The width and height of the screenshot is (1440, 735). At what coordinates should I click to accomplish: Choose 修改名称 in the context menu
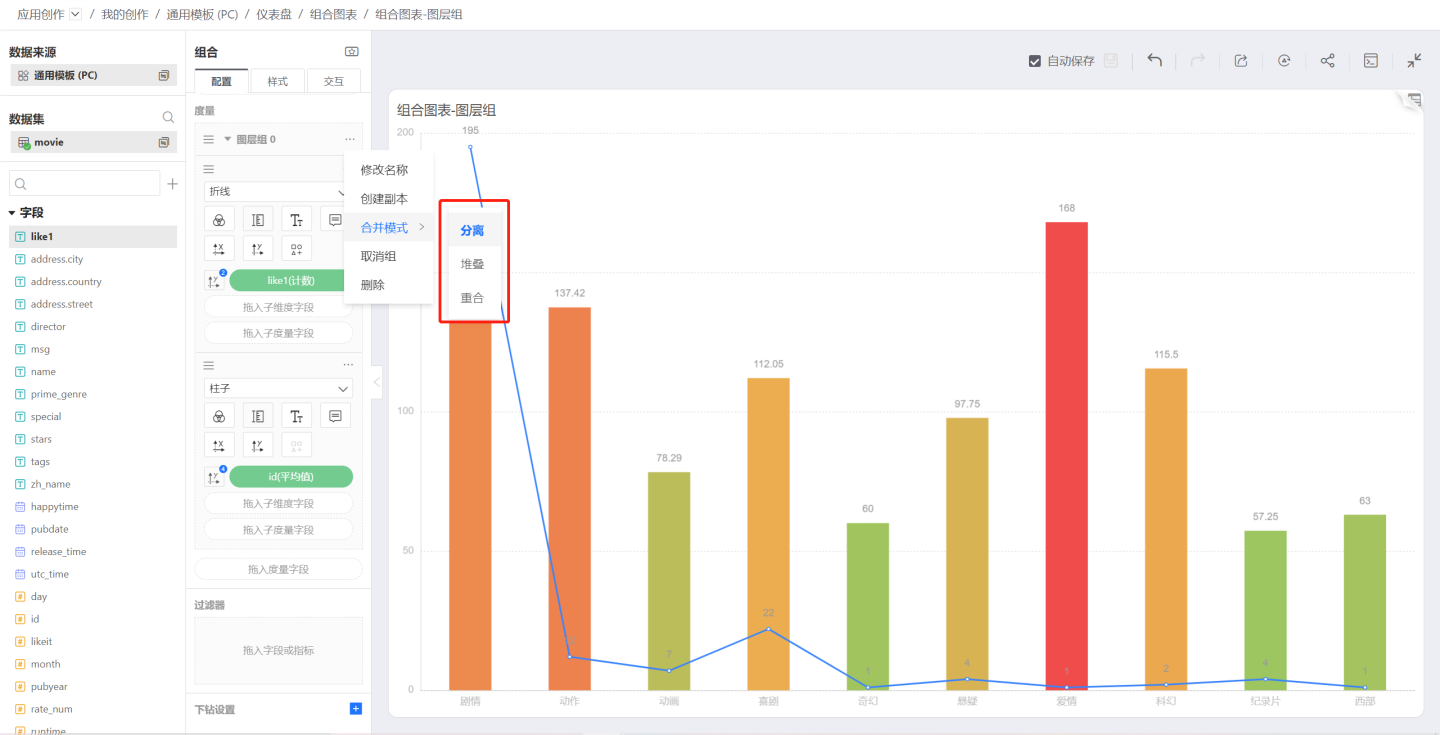click(384, 170)
